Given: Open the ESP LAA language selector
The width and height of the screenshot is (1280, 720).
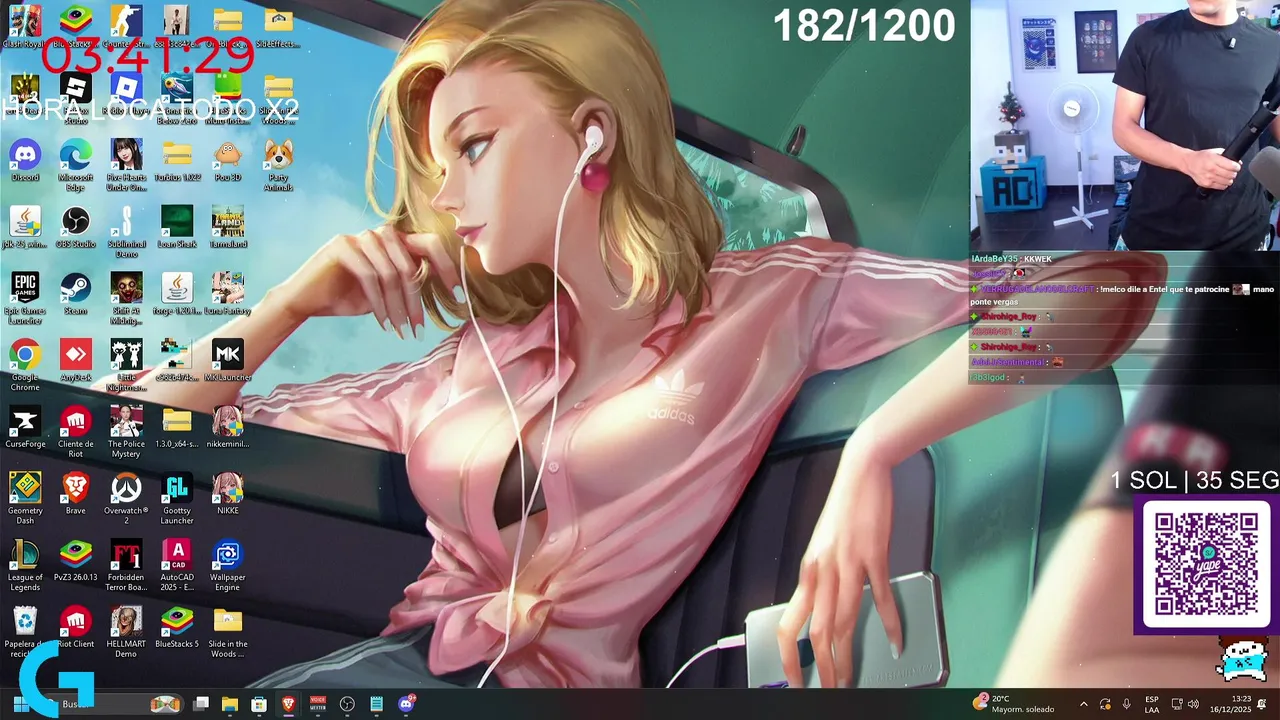Looking at the screenshot, I should [1152, 704].
